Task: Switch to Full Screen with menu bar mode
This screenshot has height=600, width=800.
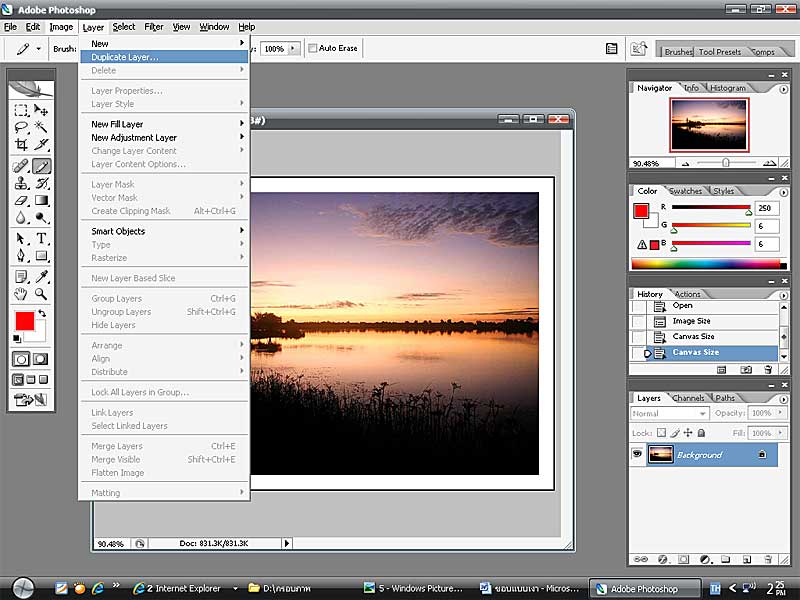Action: [x=31, y=380]
